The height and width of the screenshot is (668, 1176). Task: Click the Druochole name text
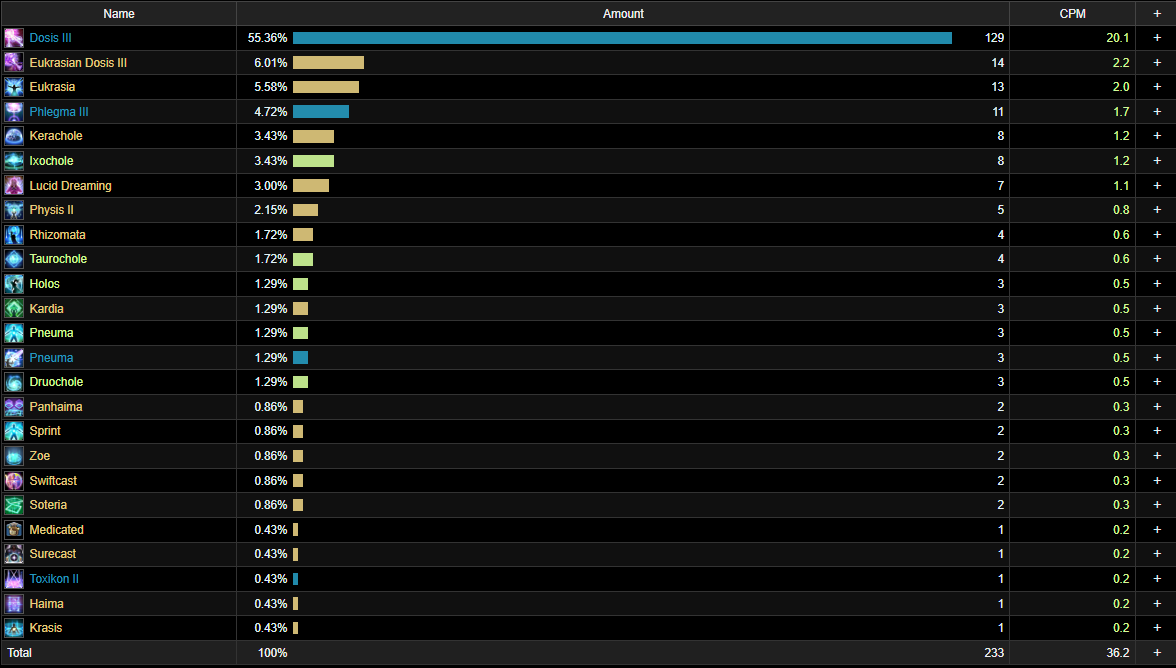[56, 382]
